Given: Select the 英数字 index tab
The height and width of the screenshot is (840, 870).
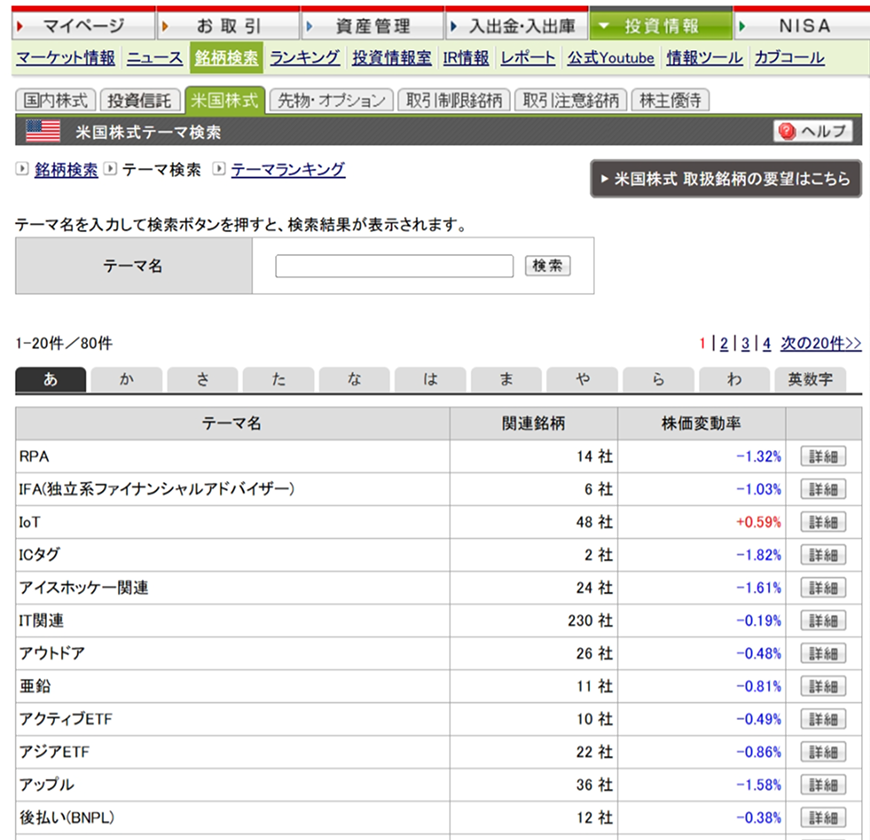Looking at the screenshot, I should click(x=810, y=380).
